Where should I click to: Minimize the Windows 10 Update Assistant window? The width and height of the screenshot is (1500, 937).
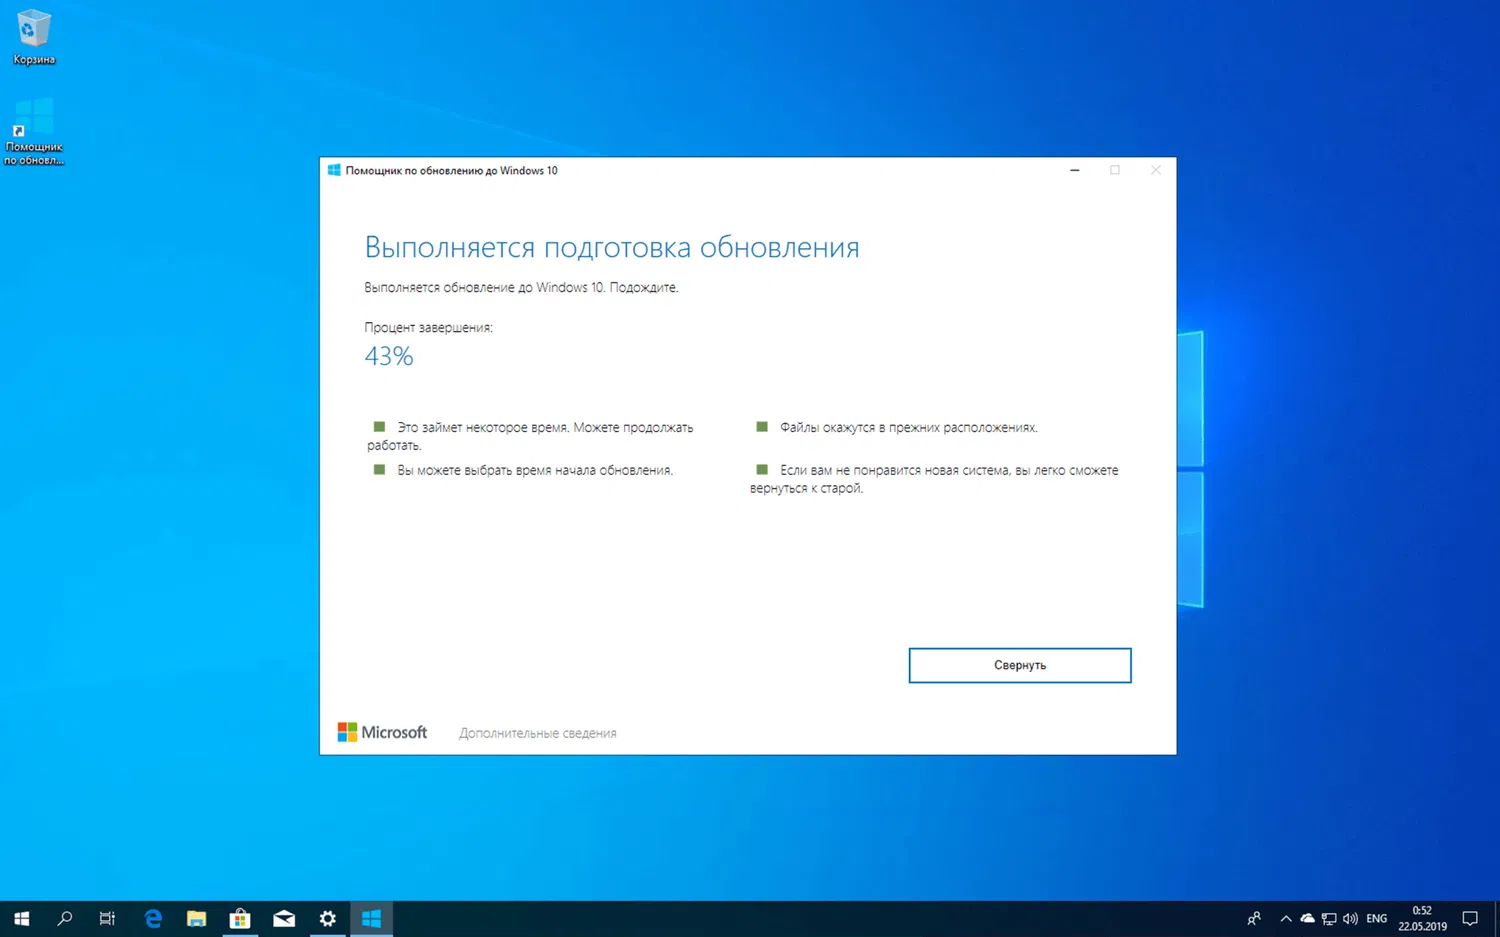[1075, 170]
